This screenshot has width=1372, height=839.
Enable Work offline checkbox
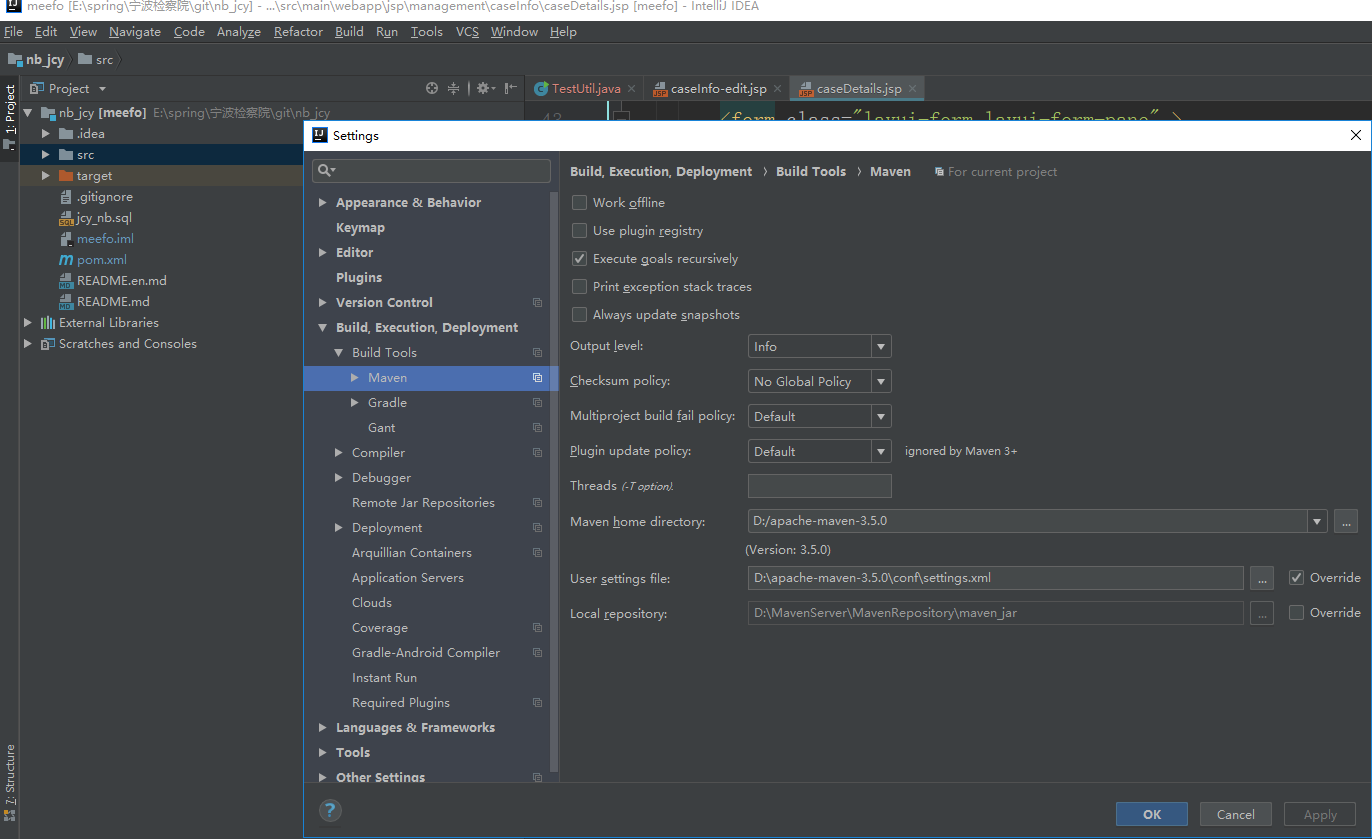[579, 202]
